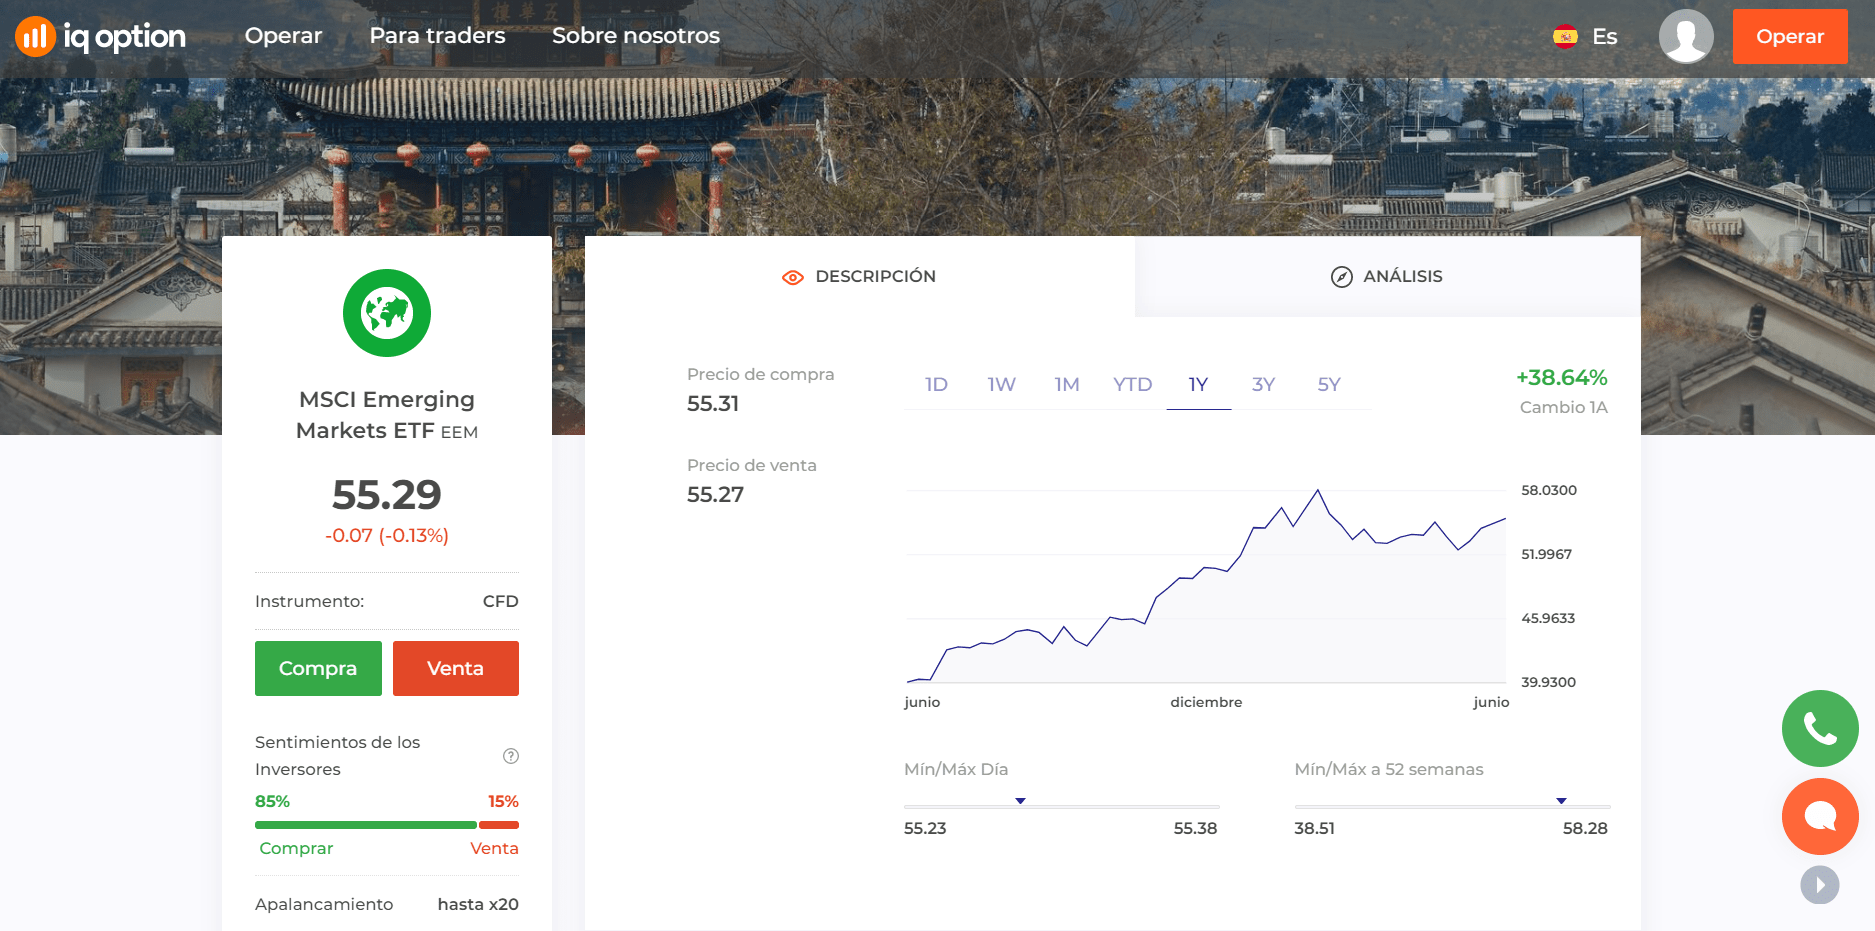Screen dimensions: 1875x931
Task: Open the Para traders menu
Action: 437,36
